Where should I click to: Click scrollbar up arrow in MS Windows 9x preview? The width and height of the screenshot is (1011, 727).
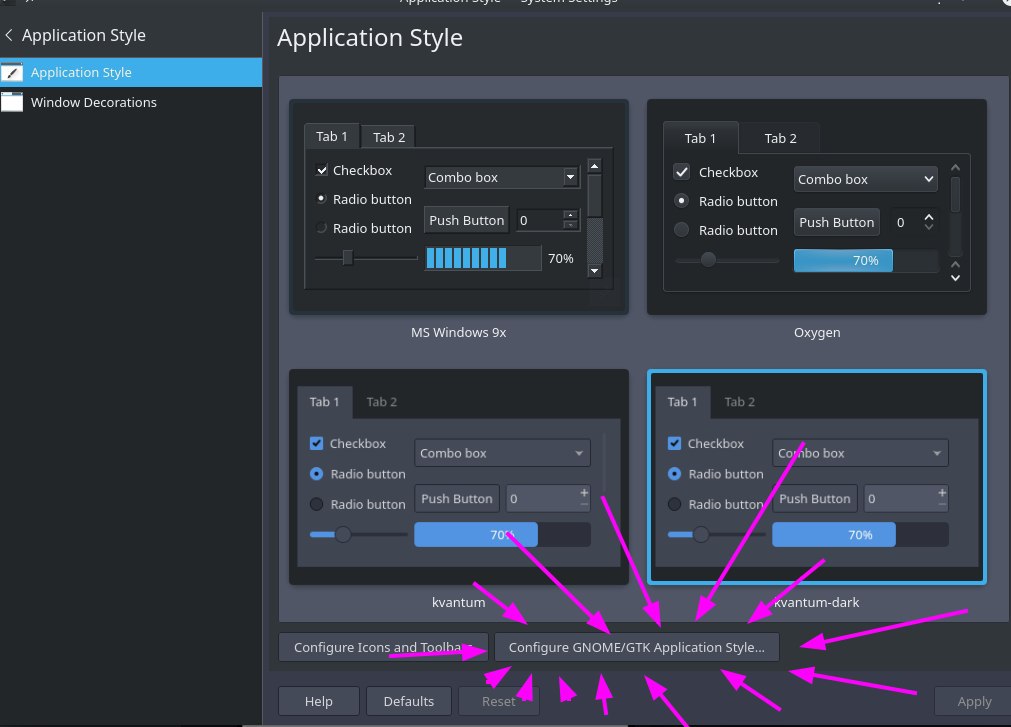(x=594, y=166)
